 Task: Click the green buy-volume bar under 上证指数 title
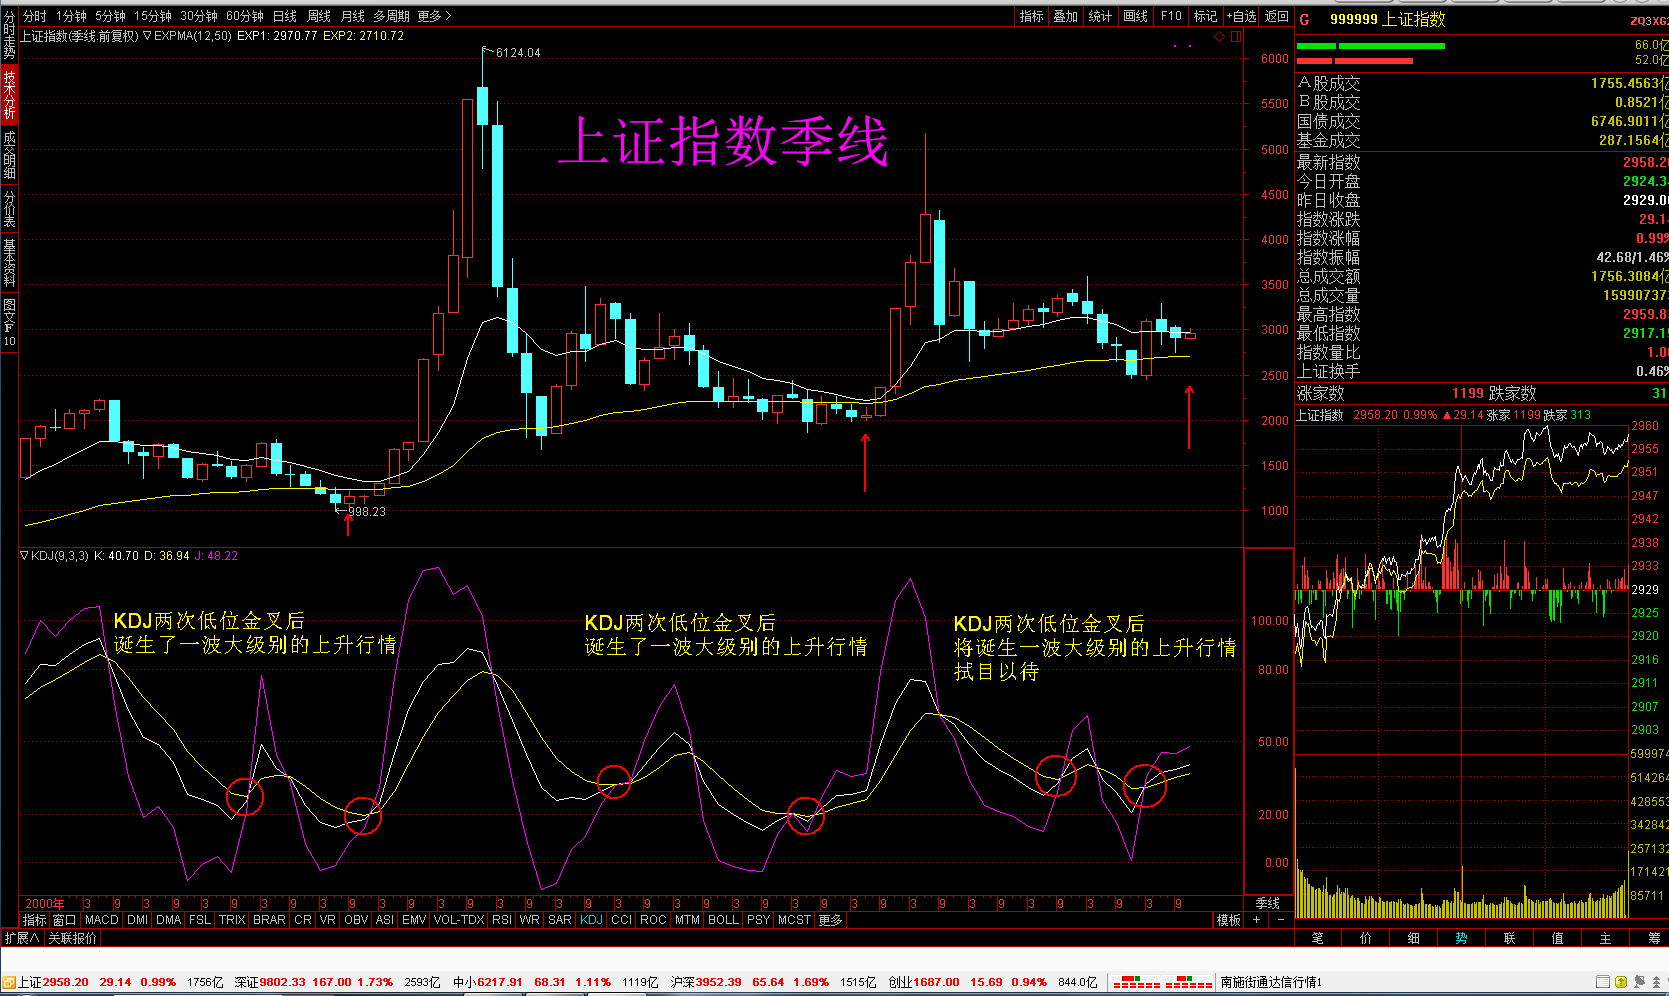1370,46
